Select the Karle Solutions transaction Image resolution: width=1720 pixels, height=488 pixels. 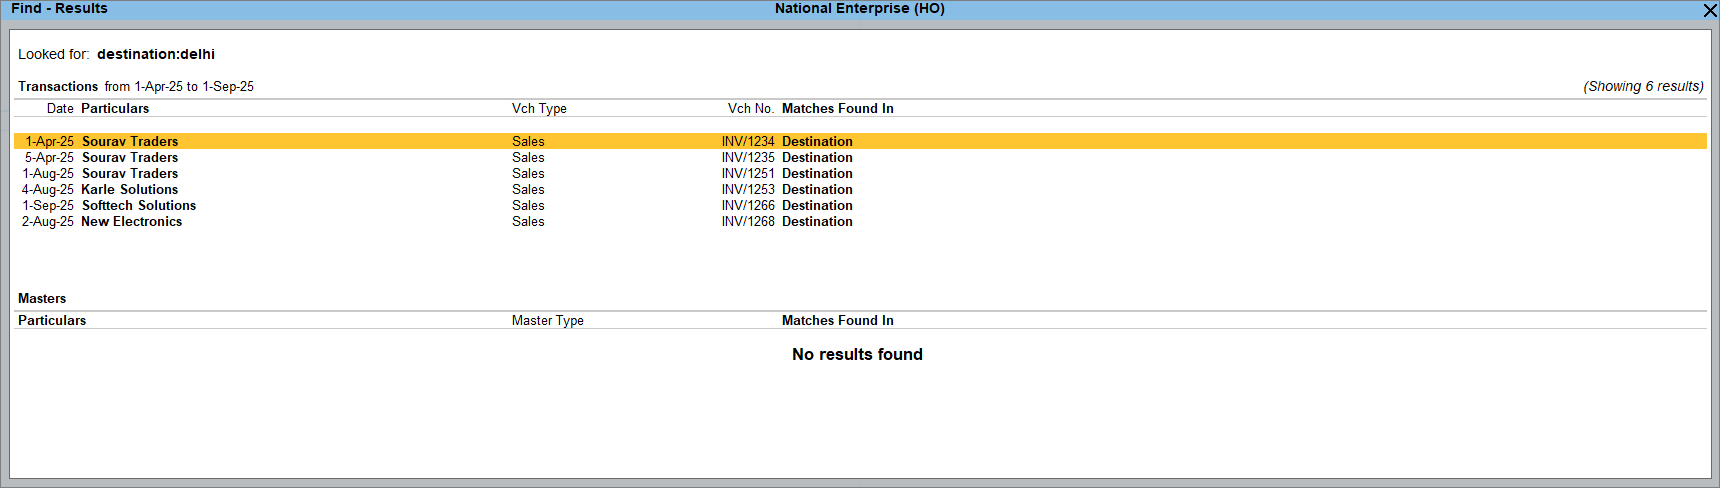click(130, 189)
